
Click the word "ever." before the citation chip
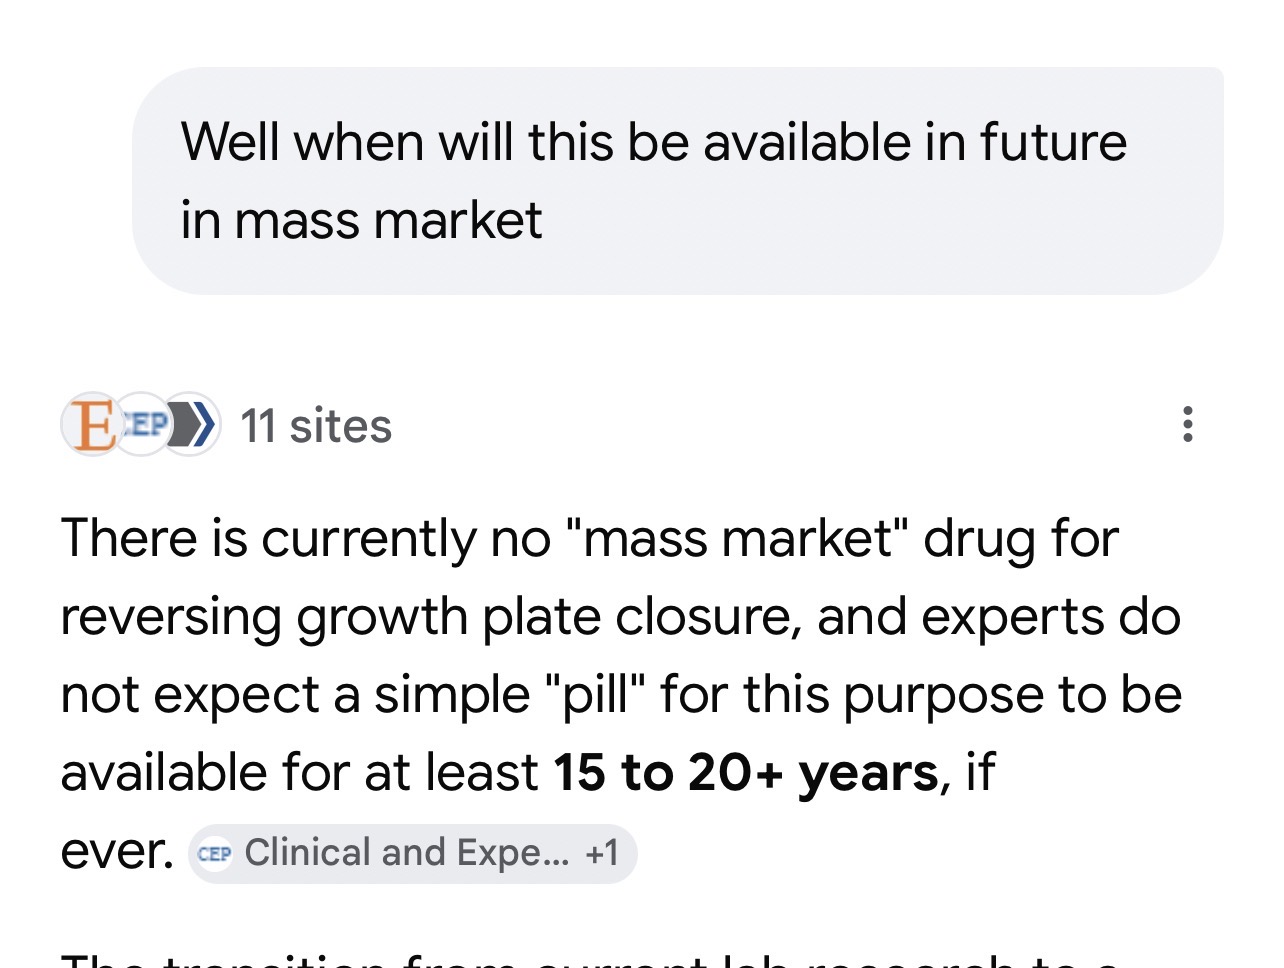(x=116, y=852)
